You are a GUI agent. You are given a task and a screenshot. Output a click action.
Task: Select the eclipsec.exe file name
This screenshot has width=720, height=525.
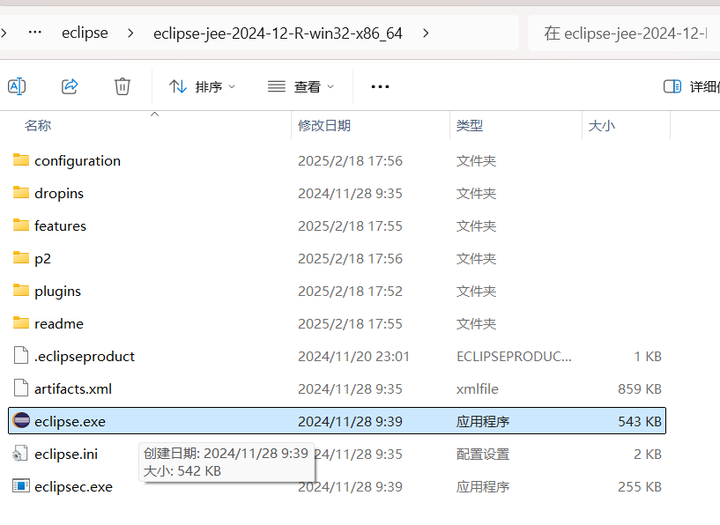tap(73, 487)
